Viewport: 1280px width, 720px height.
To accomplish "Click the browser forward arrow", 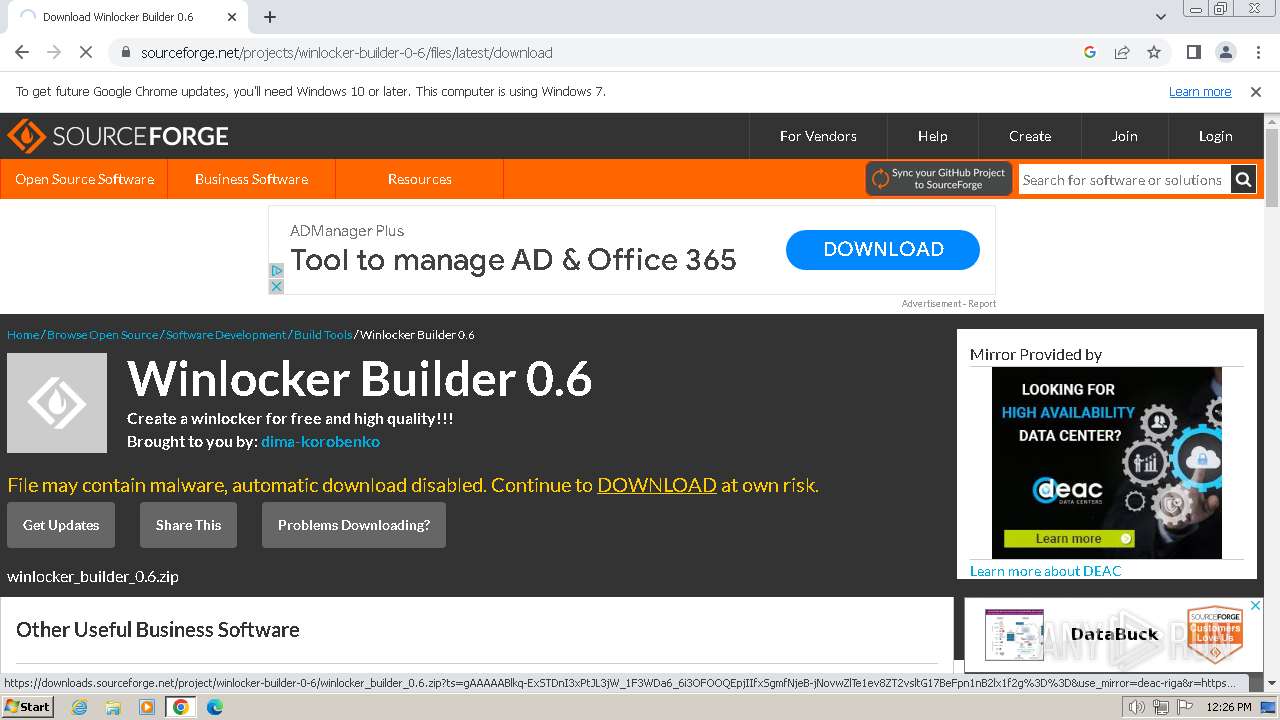I will pos(54,52).
